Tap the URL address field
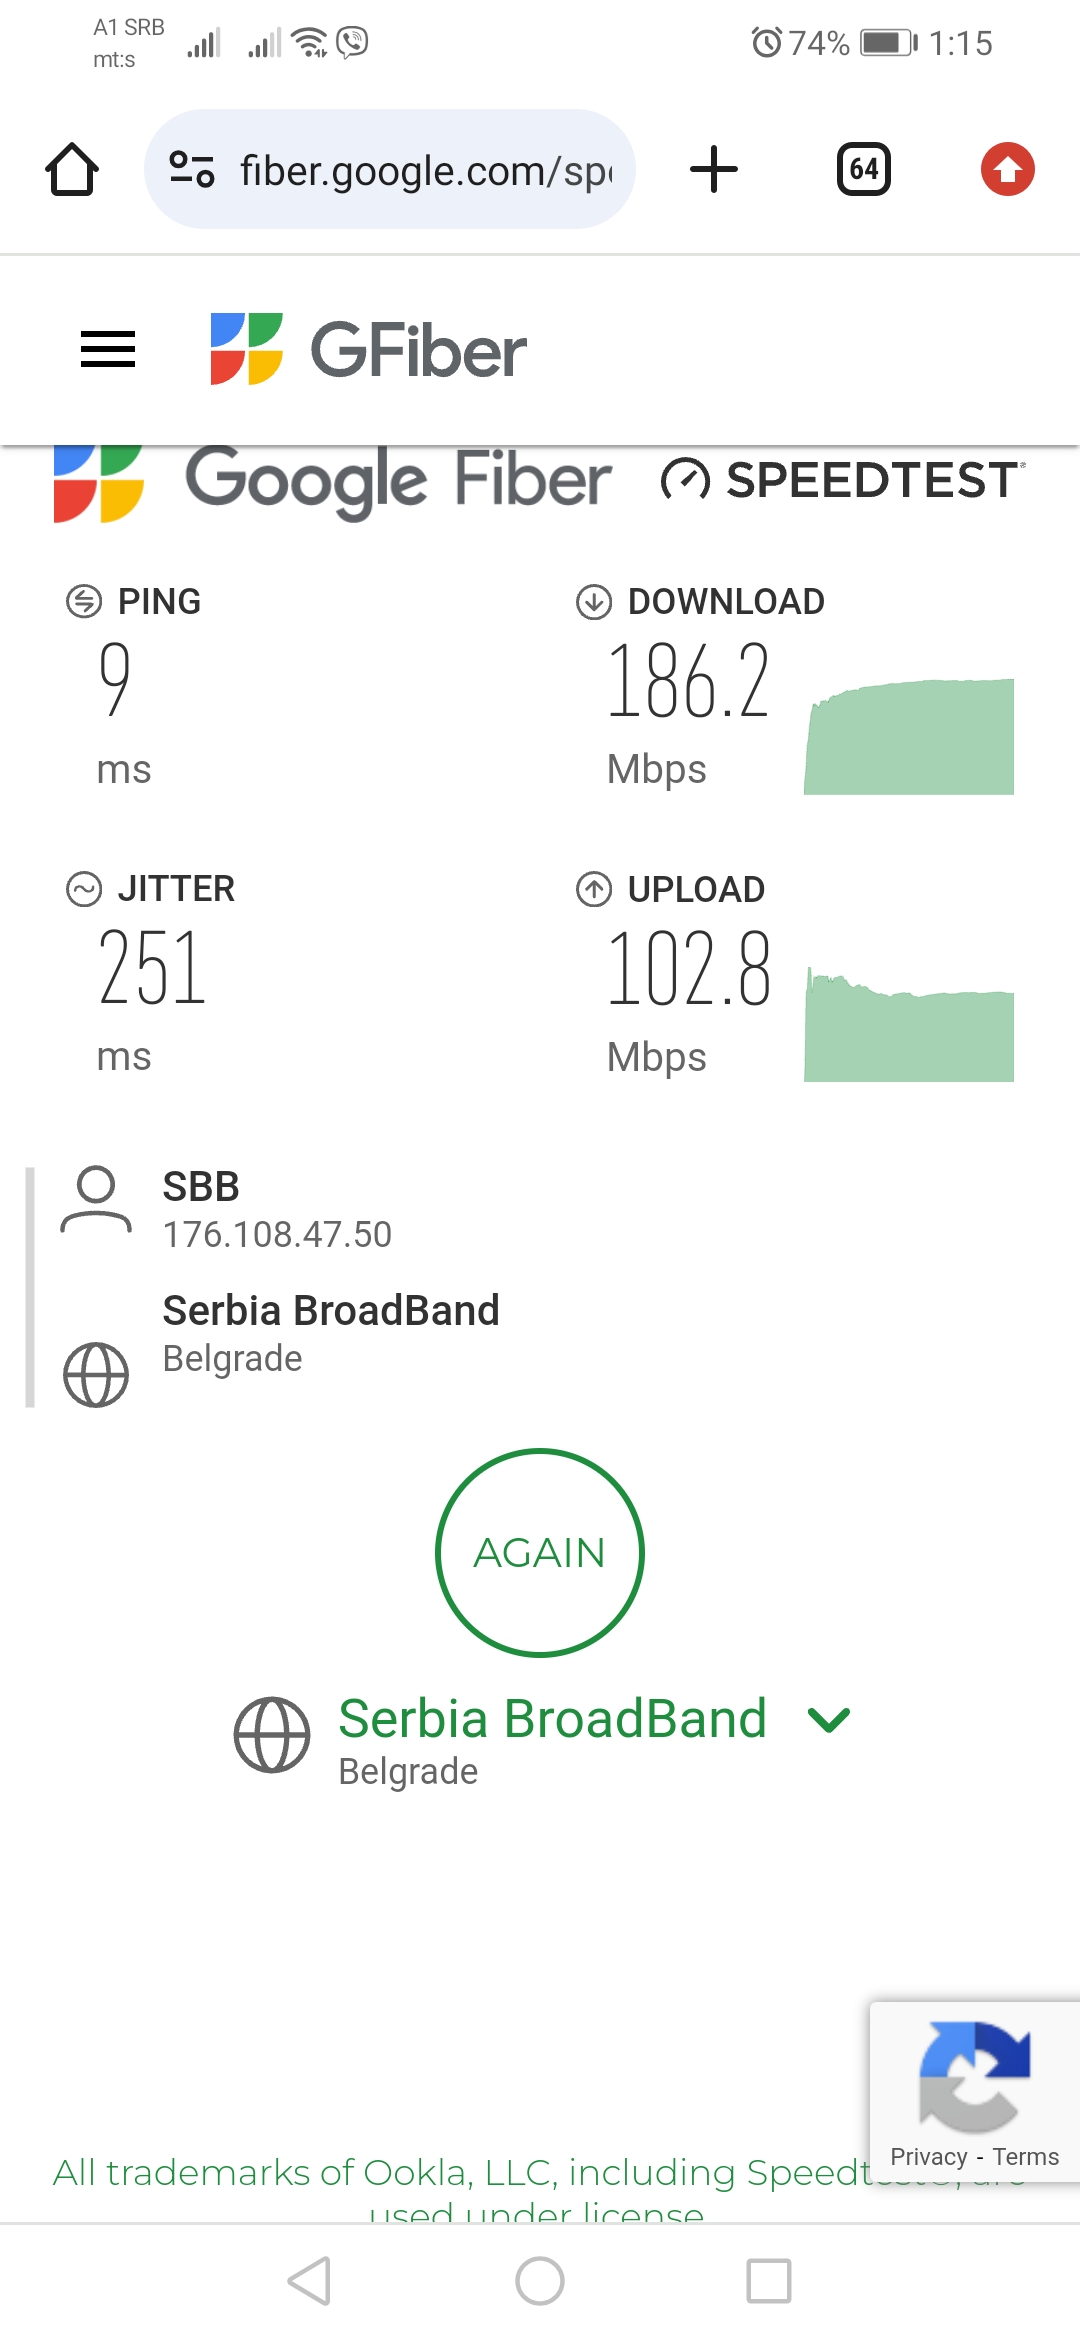 (425, 171)
